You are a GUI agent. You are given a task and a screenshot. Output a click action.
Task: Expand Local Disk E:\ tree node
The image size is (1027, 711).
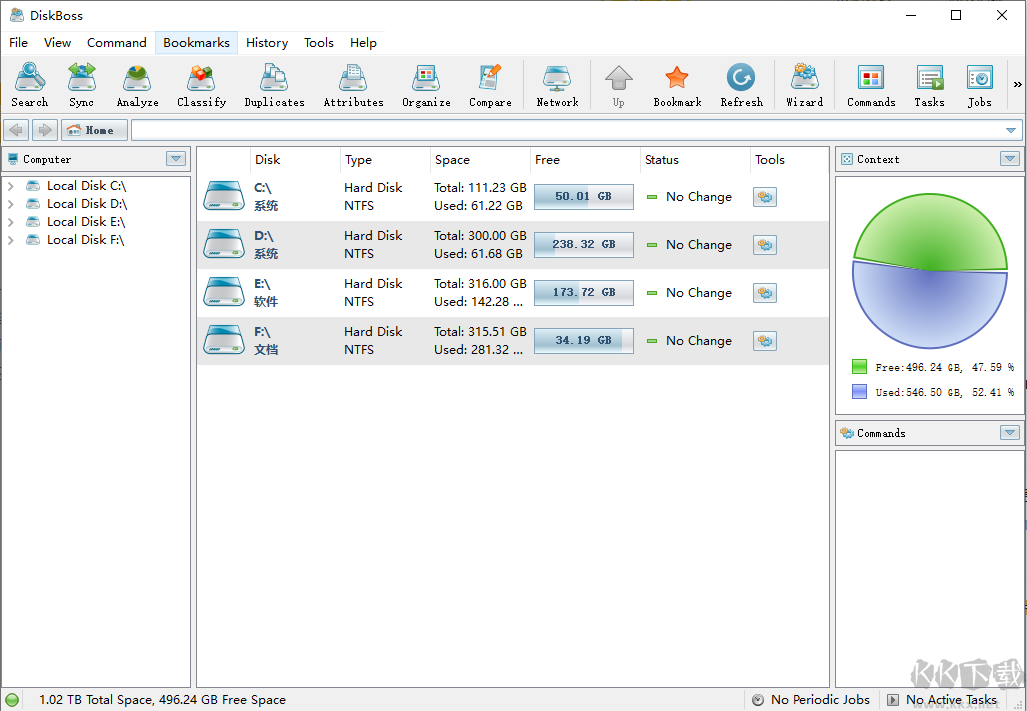10,222
